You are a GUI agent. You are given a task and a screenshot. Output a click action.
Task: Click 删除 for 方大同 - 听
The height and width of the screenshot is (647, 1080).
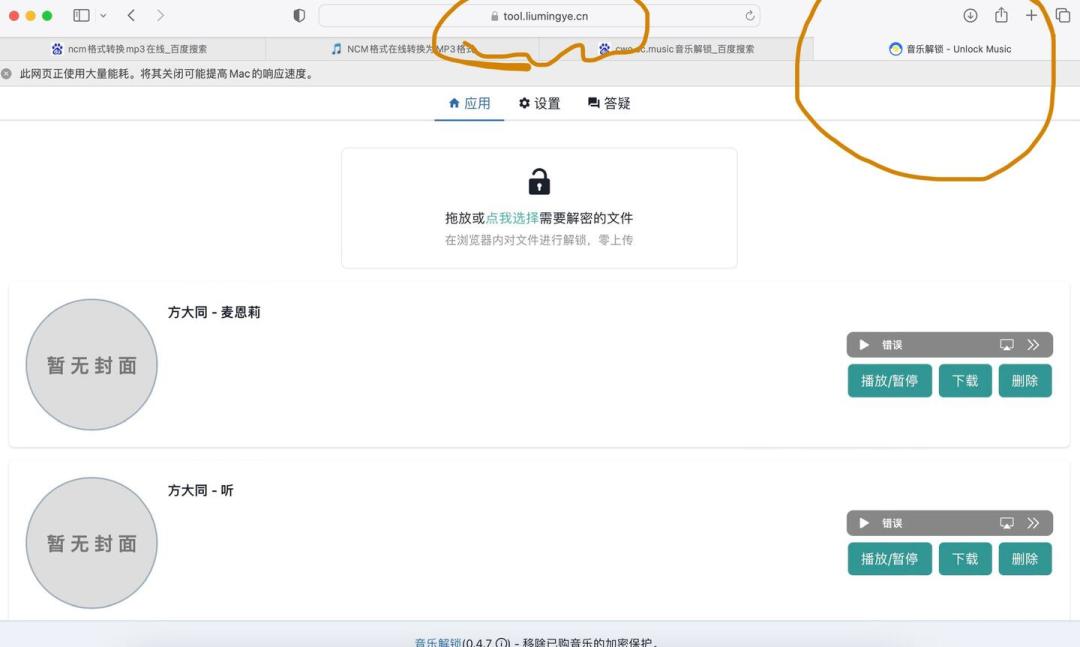[x=1025, y=559]
